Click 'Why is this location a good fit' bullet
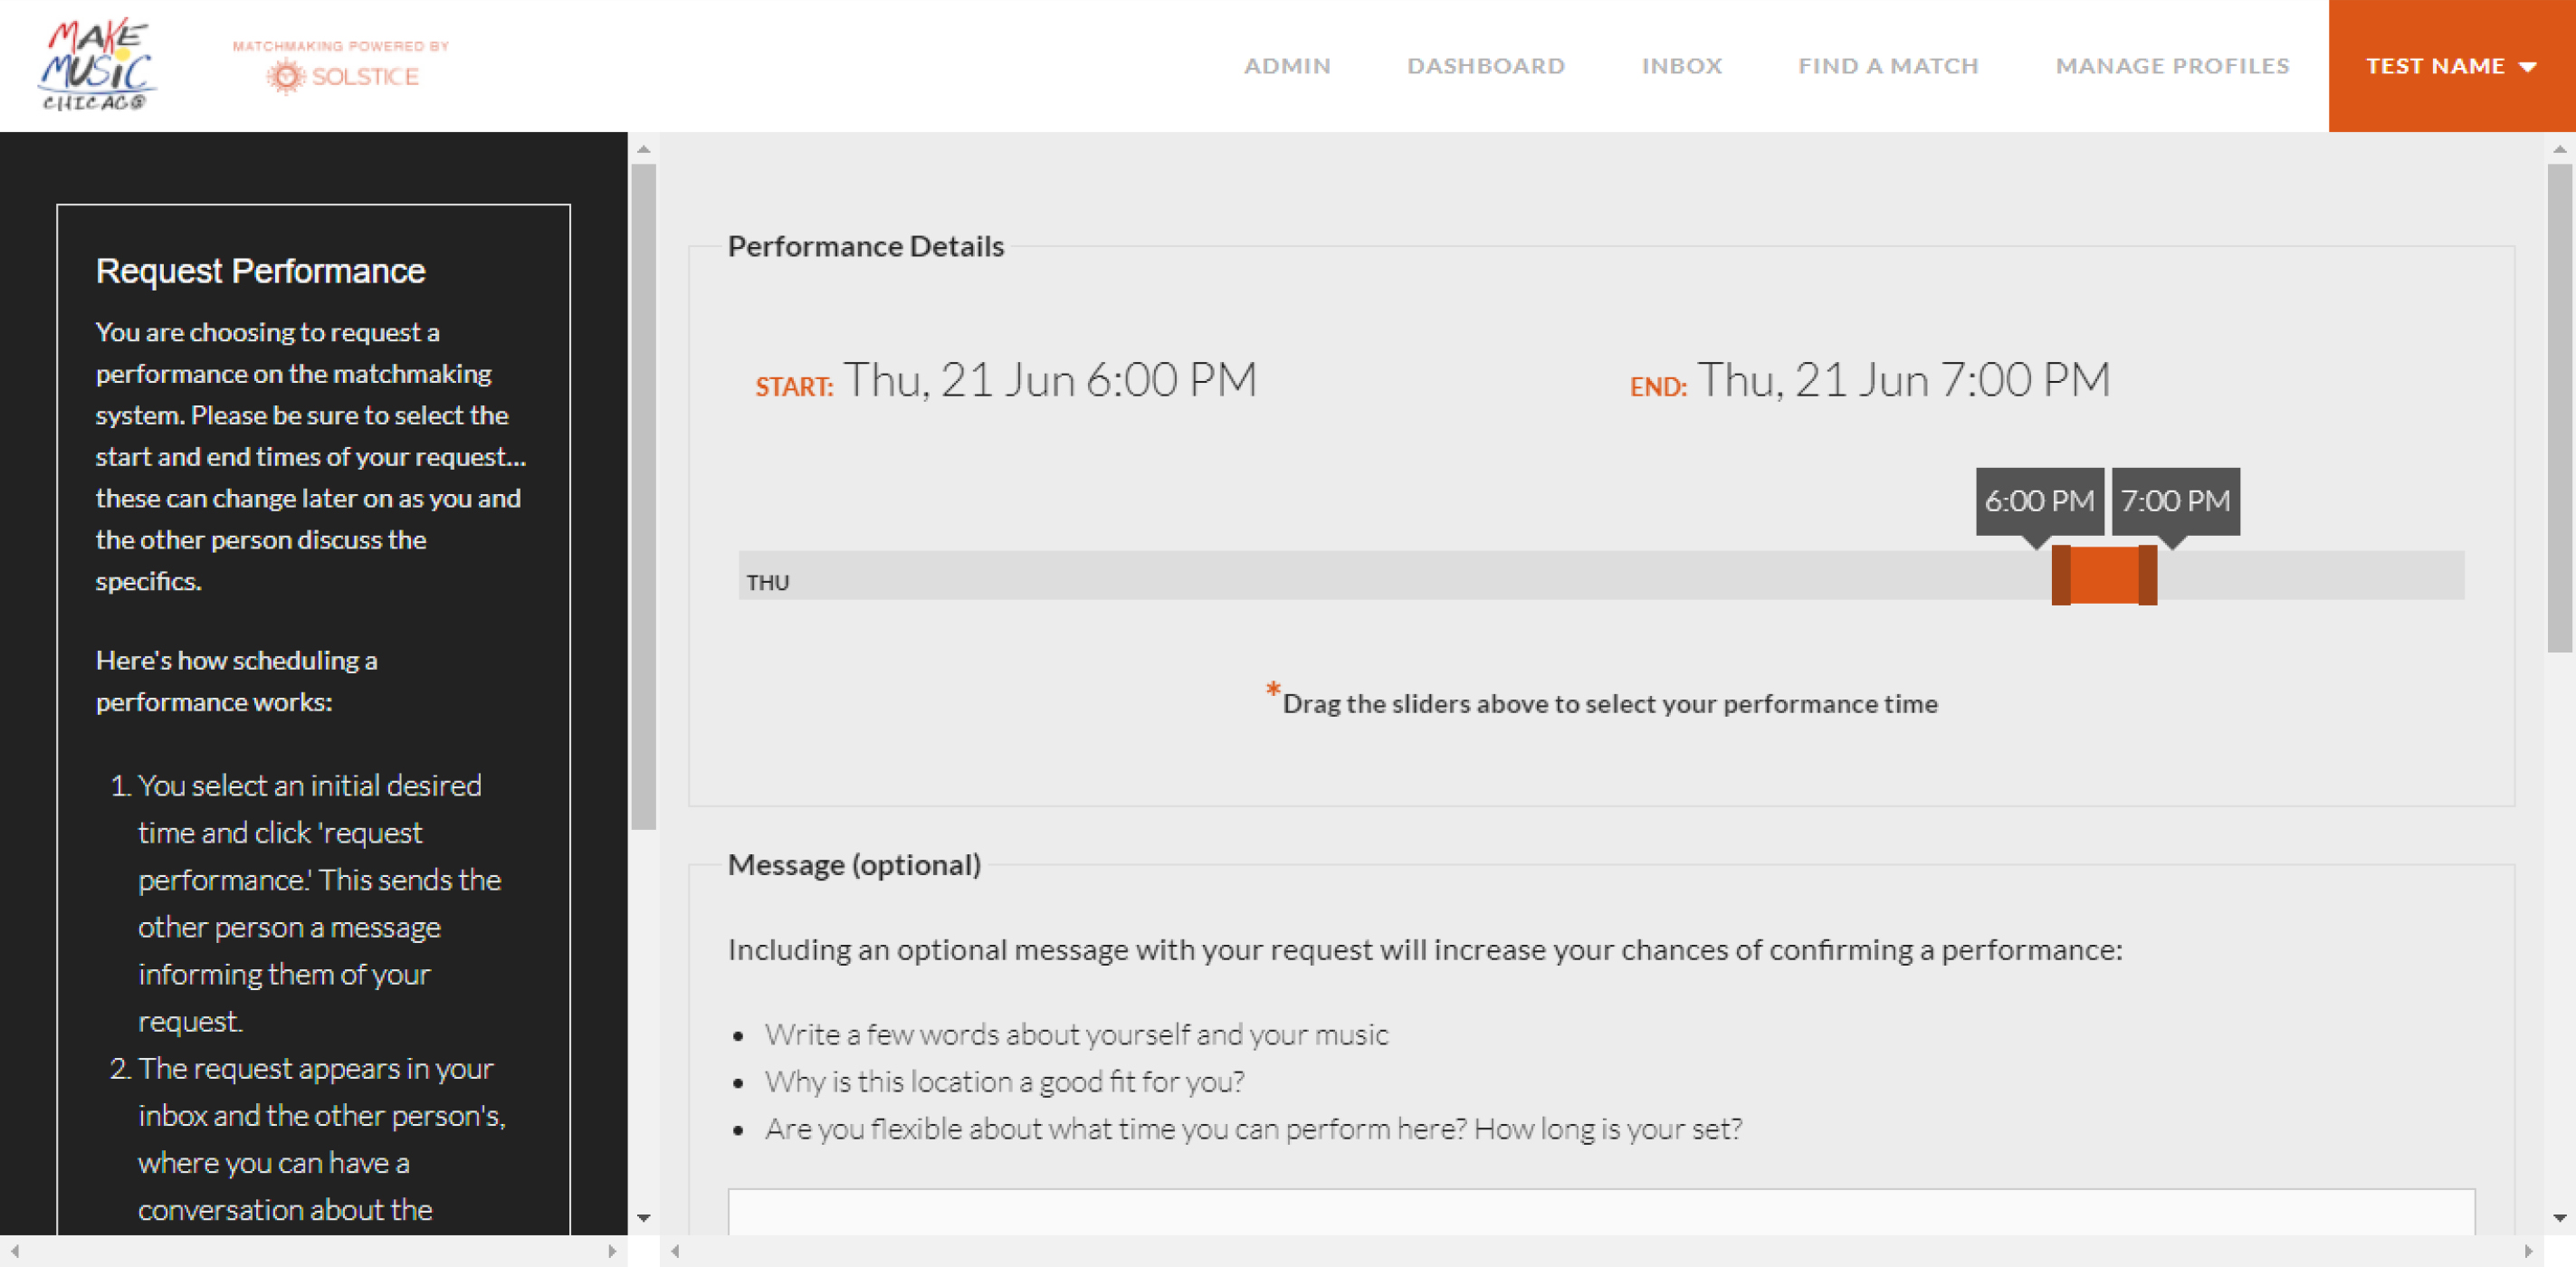The width and height of the screenshot is (2576, 1267). (x=1004, y=1081)
